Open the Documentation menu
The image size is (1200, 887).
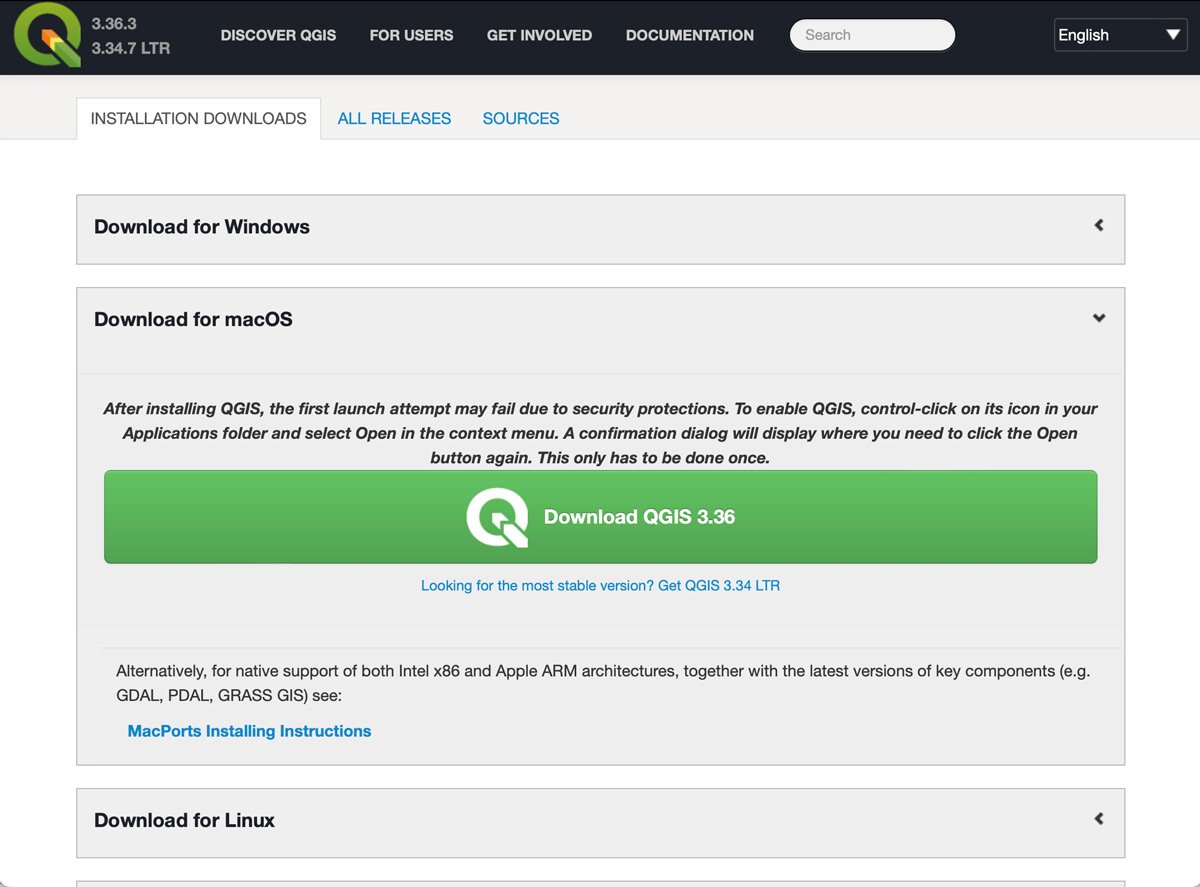690,35
